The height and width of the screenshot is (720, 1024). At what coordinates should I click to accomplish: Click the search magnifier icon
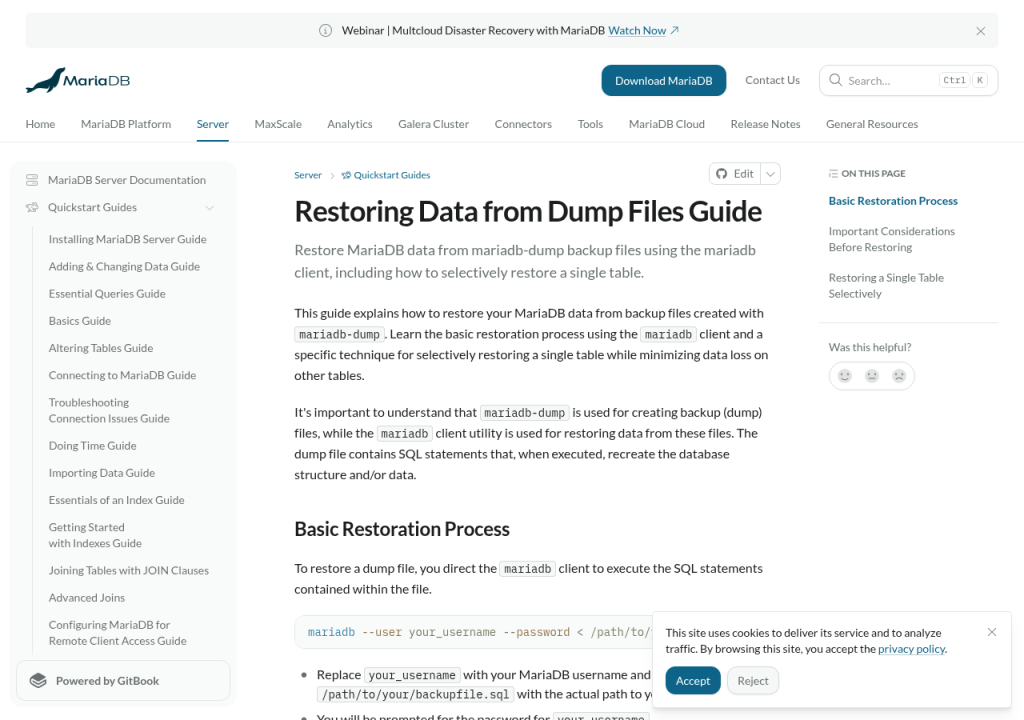tap(835, 80)
